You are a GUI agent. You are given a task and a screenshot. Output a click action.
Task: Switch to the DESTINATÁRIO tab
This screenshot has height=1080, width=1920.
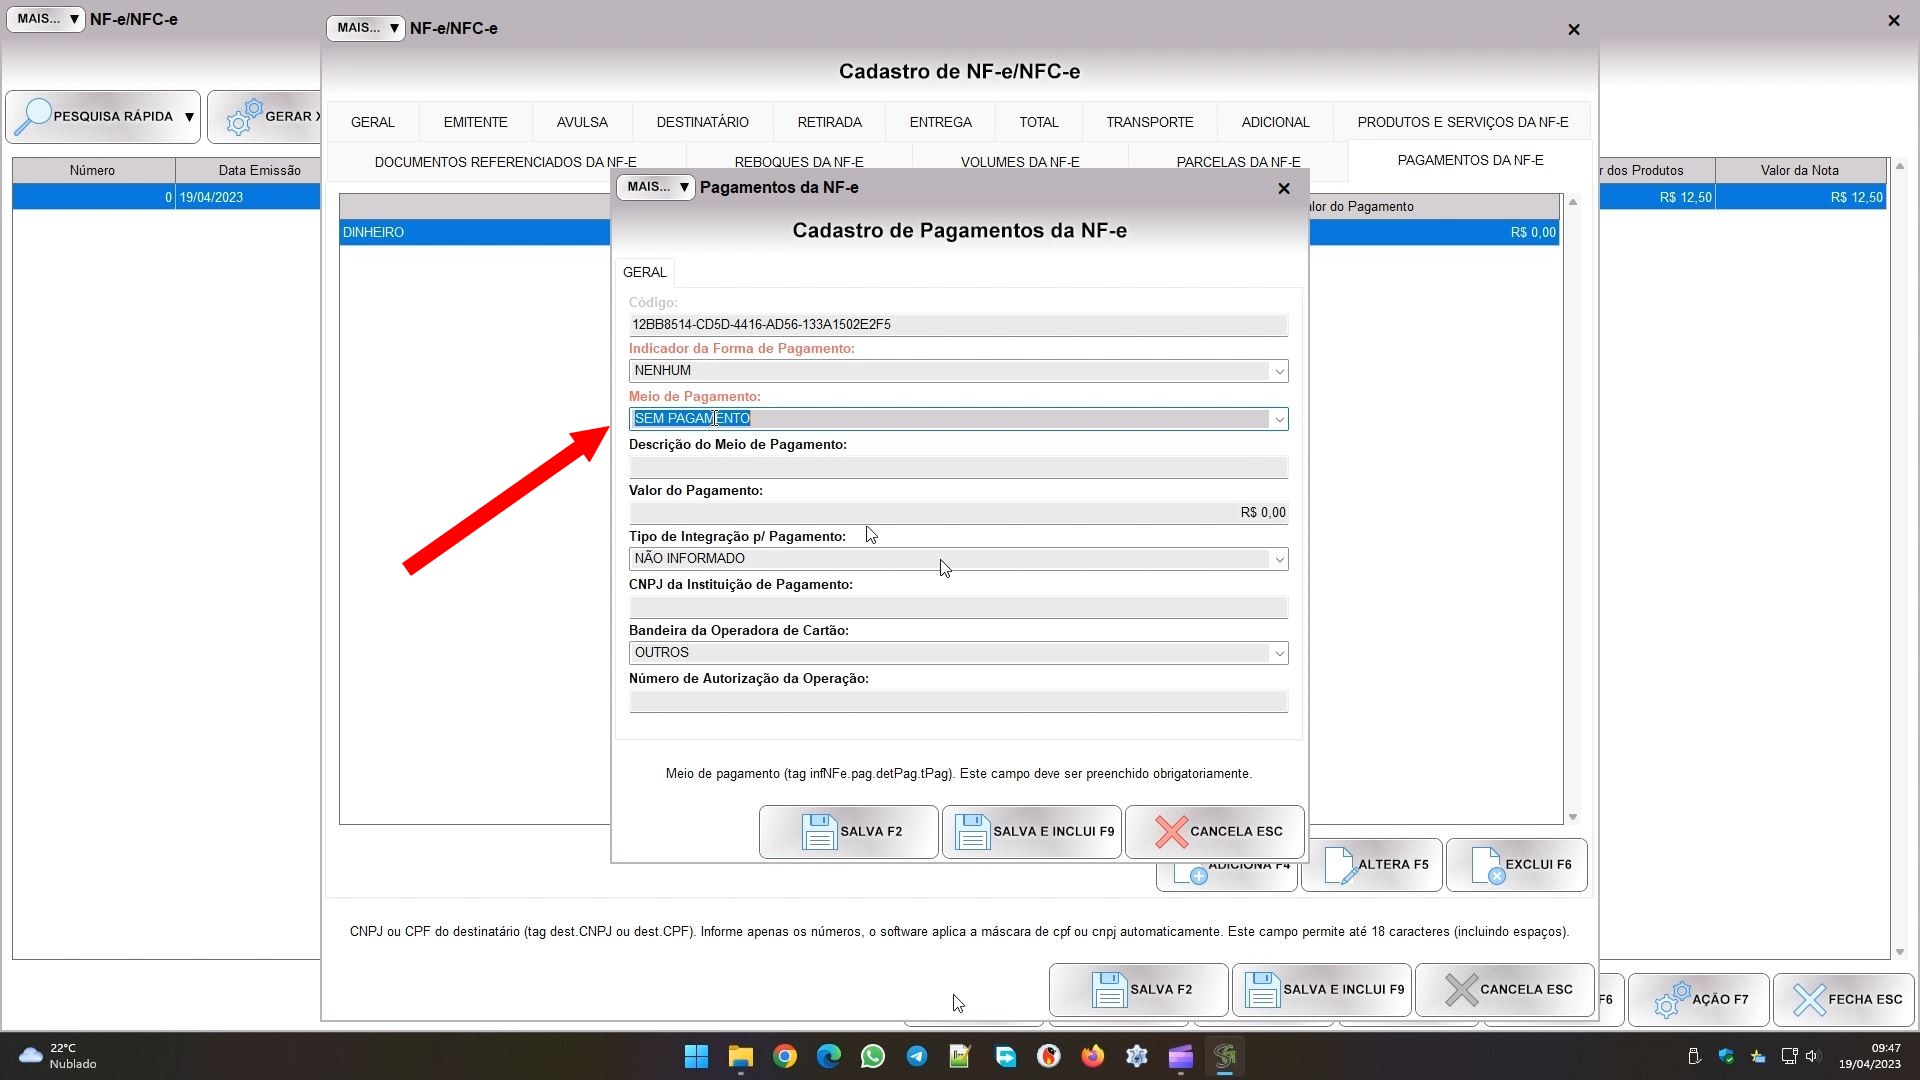coord(702,122)
